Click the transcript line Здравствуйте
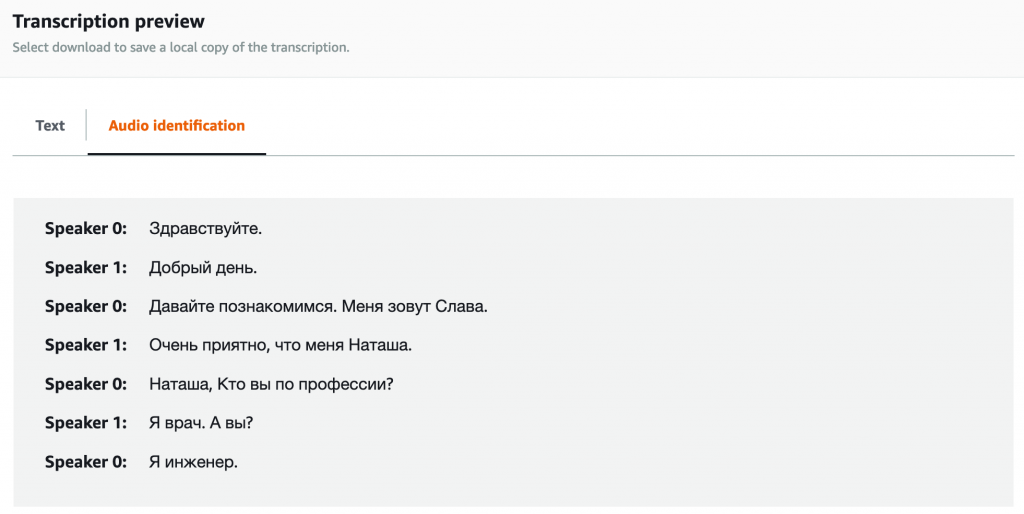Viewport: 1024px width, 514px height. coord(205,229)
